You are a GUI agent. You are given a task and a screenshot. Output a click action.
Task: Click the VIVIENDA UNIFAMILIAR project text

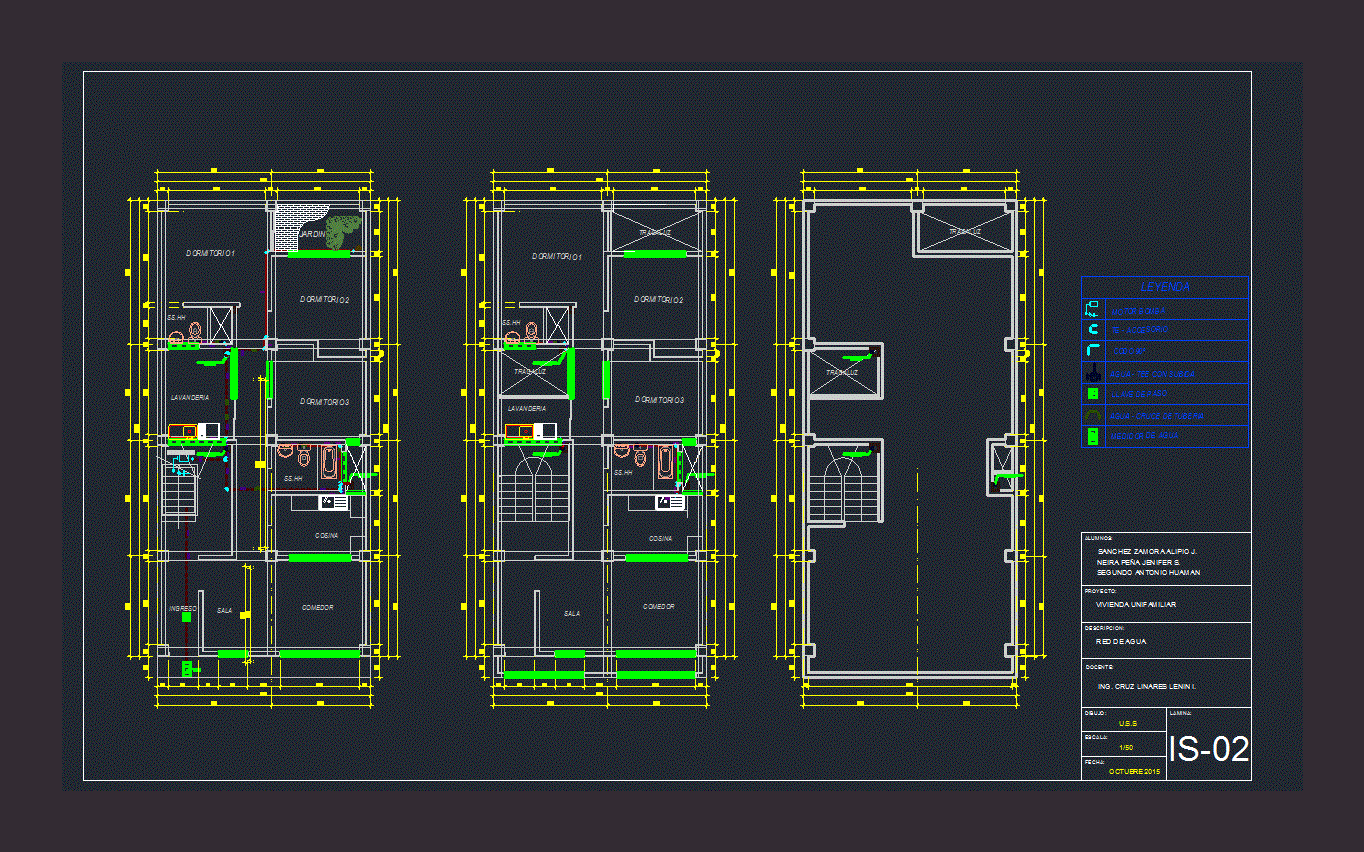1136,605
